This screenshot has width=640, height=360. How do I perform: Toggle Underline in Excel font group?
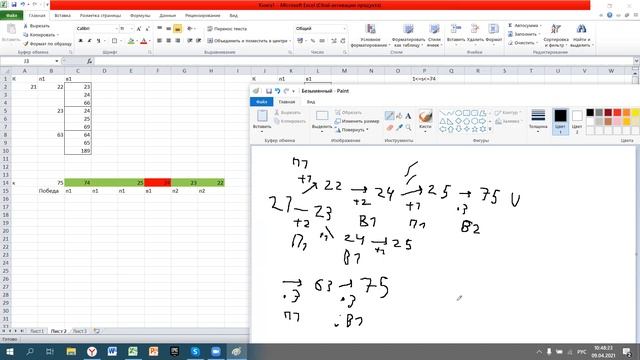click(x=98, y=41)
